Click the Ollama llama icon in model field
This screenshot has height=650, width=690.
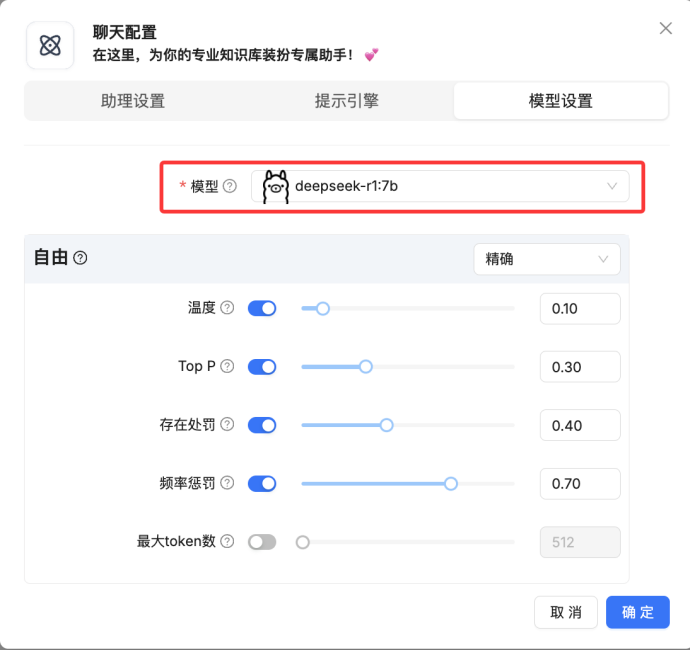[275, 187]
